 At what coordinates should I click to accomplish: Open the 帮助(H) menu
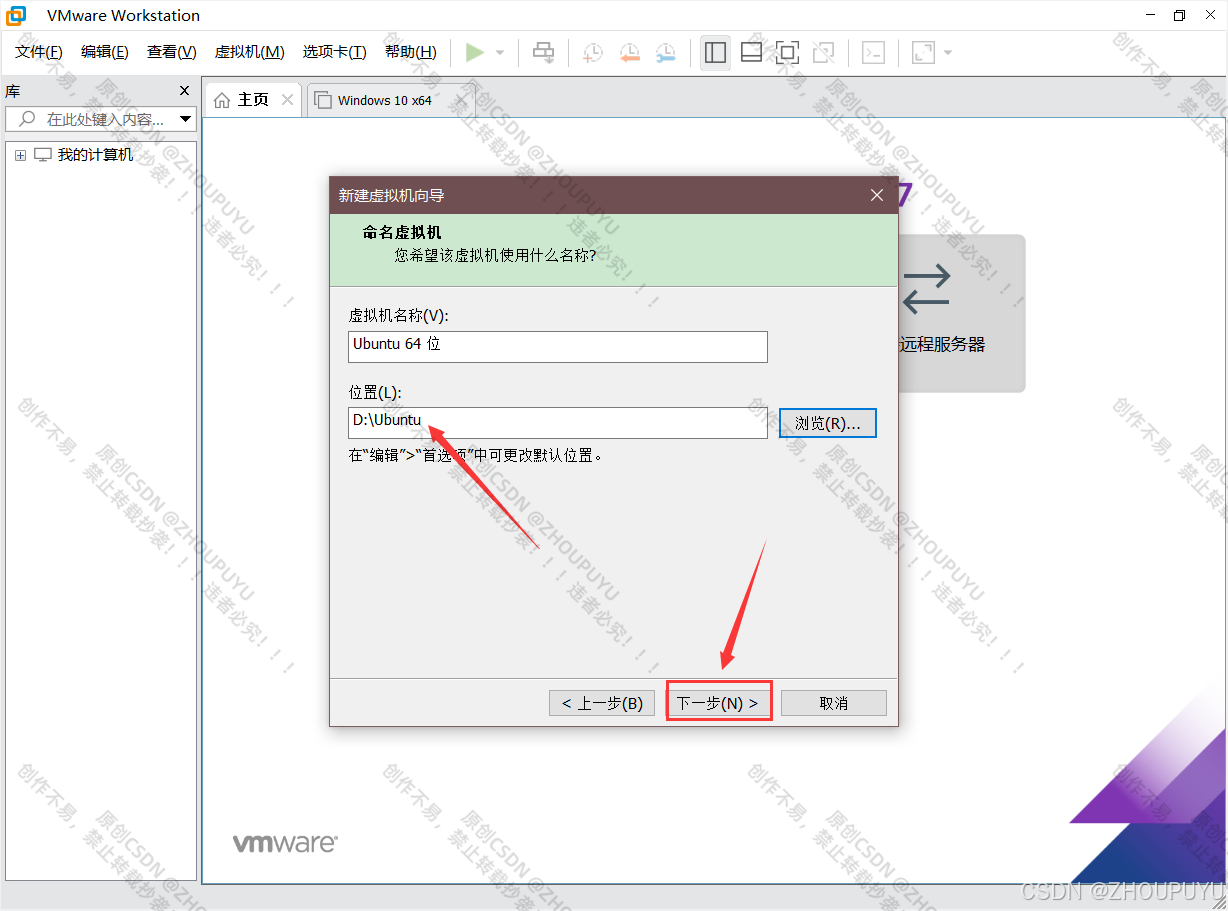(x=411, y=52)
